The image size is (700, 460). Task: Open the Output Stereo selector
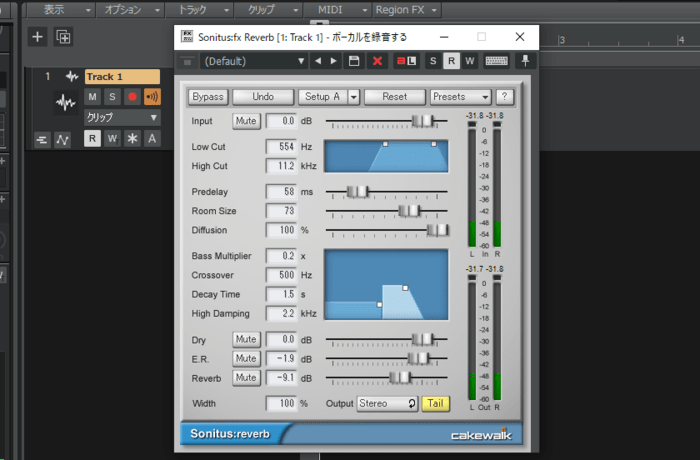click(387, 404)
